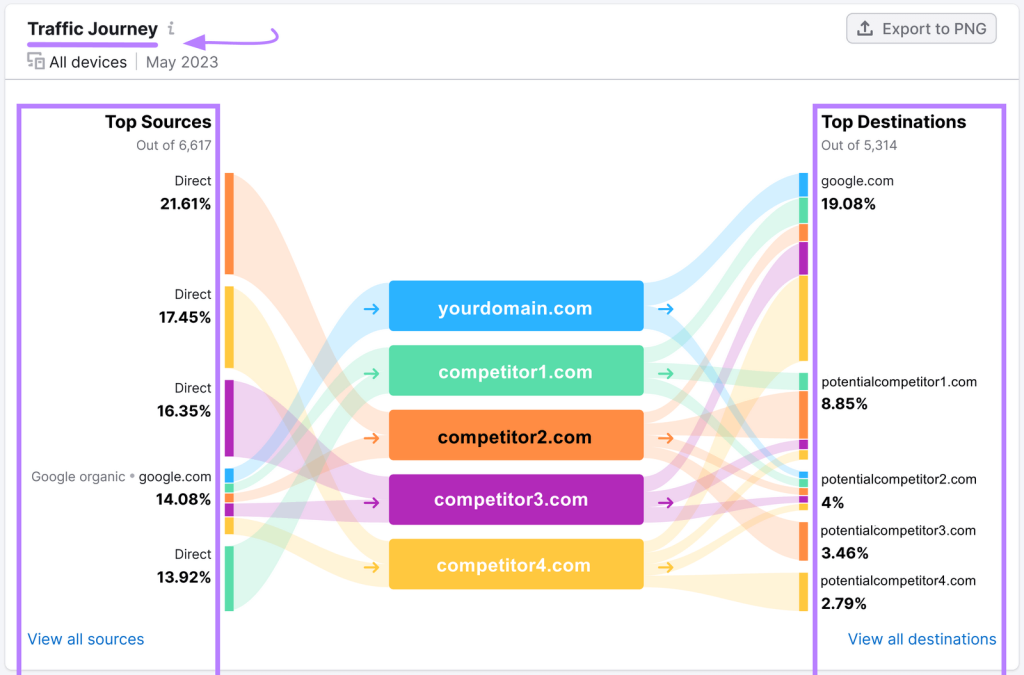Select the competitor1.com node
This screenshot has height=675, width=1024.
click(515, 373)
